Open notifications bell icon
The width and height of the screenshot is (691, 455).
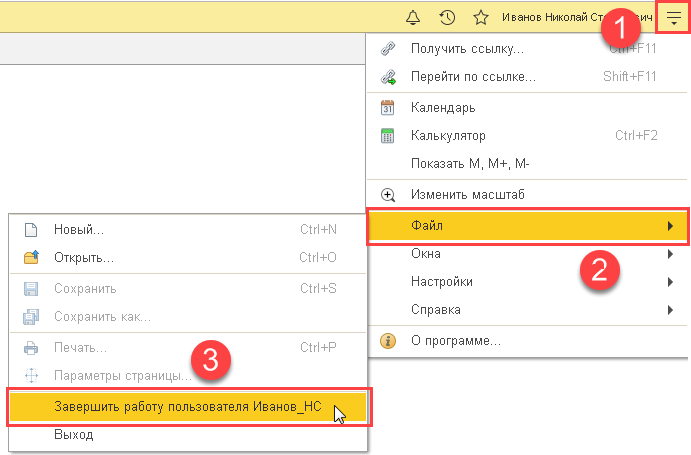(x=413, y=18)
